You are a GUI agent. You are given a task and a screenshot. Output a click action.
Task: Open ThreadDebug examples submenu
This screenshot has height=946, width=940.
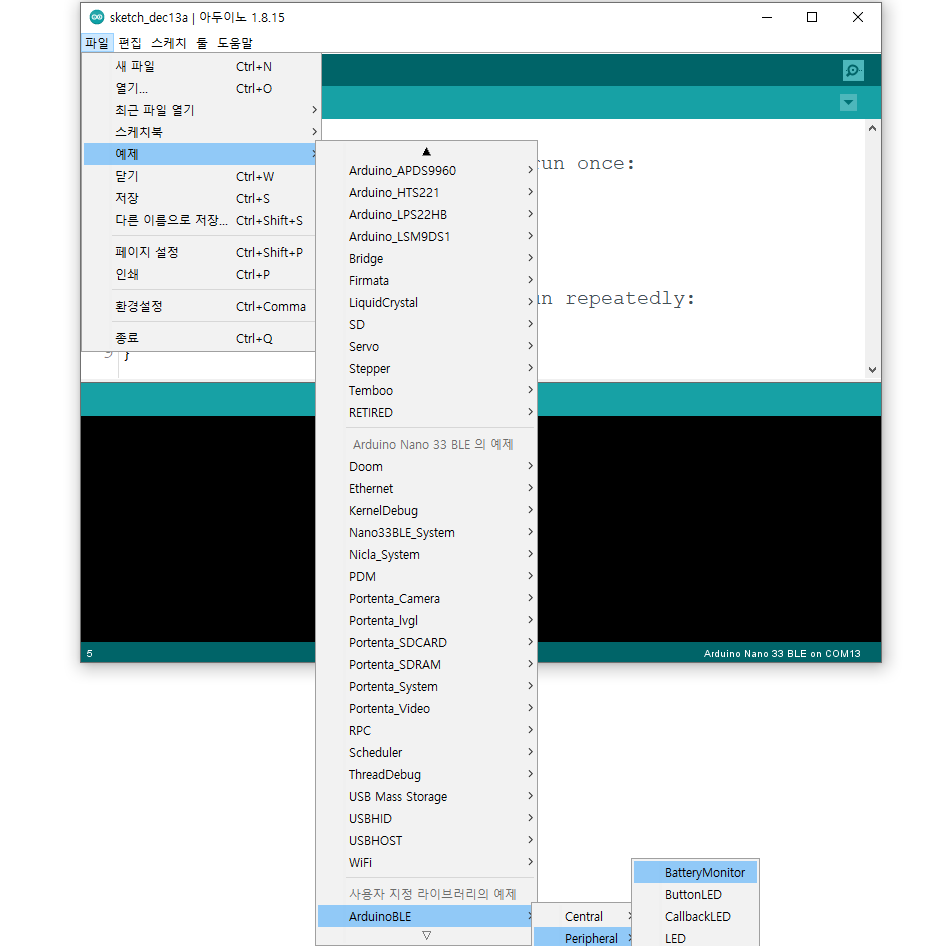tap(427, 775)
